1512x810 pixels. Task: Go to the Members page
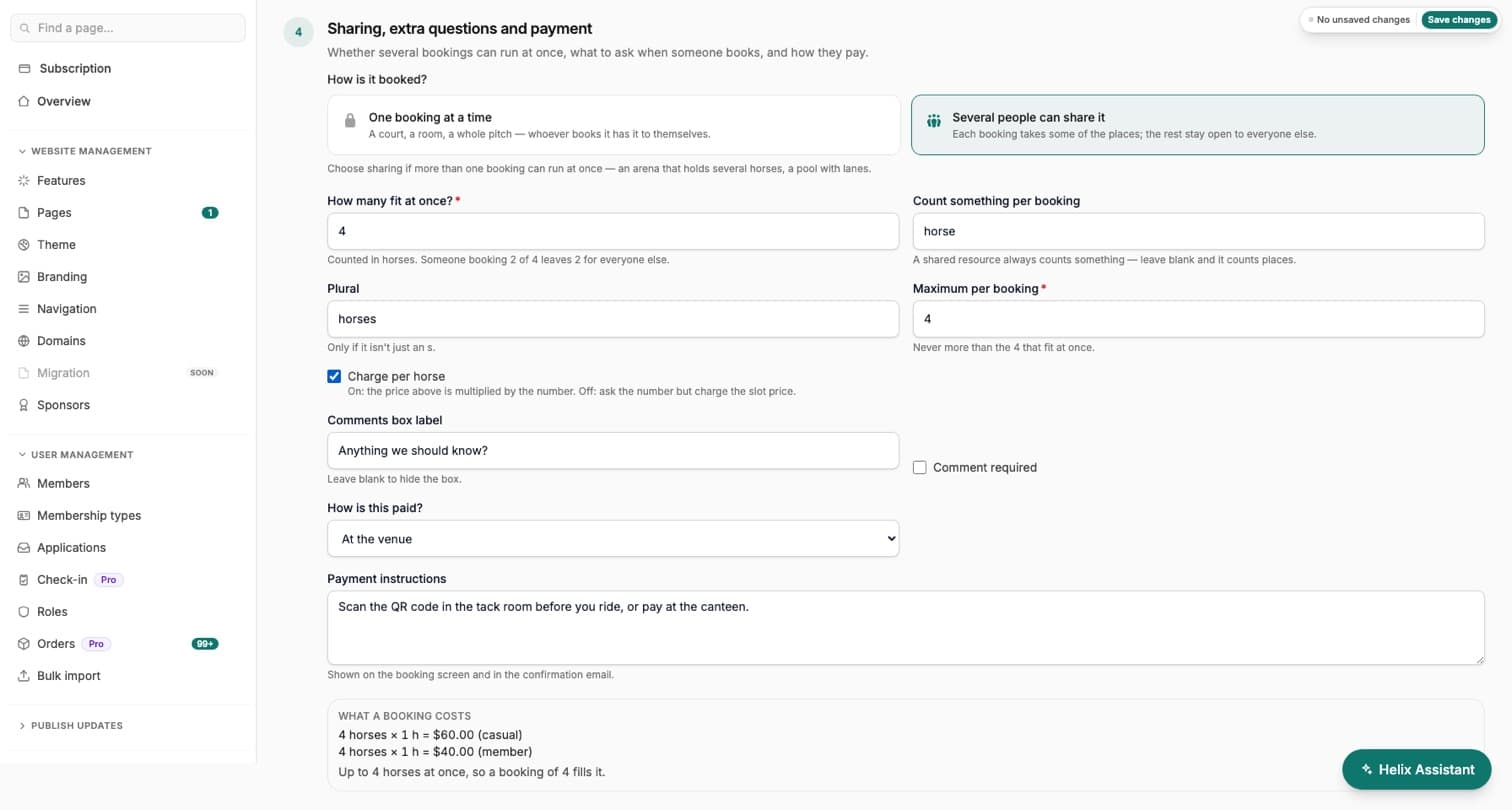[63, 484]
